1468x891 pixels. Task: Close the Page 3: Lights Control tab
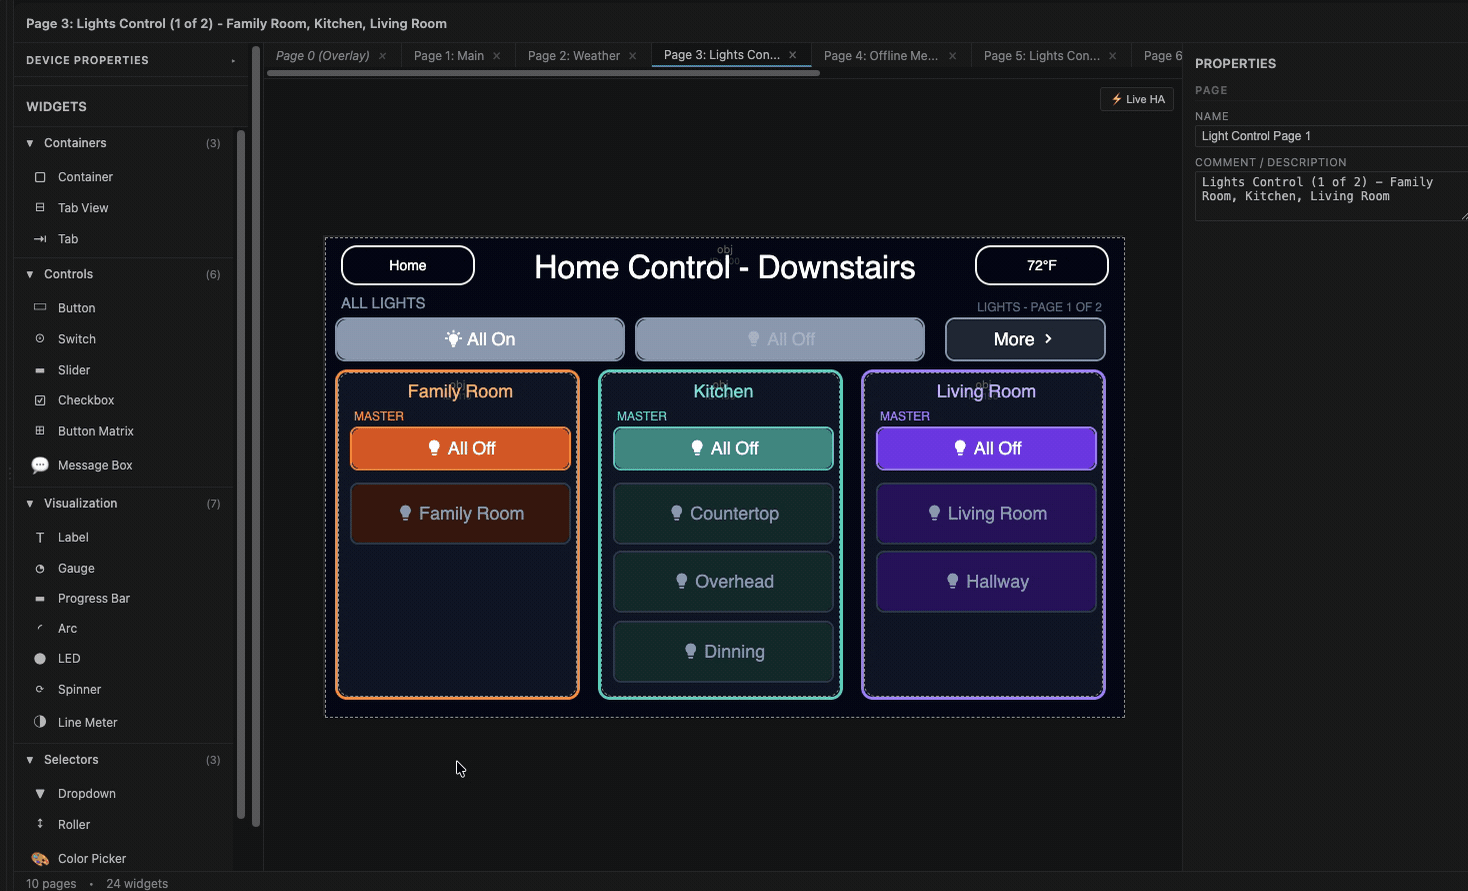coord(792,55)
